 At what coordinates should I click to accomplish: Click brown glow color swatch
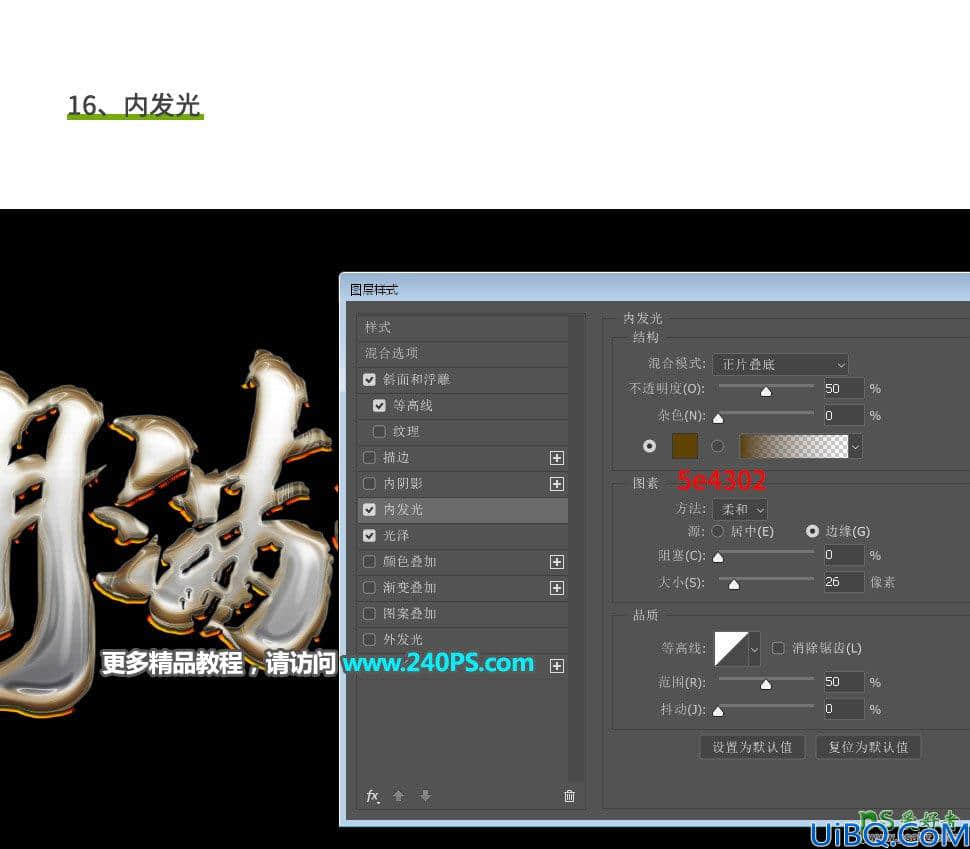(685, 446)
